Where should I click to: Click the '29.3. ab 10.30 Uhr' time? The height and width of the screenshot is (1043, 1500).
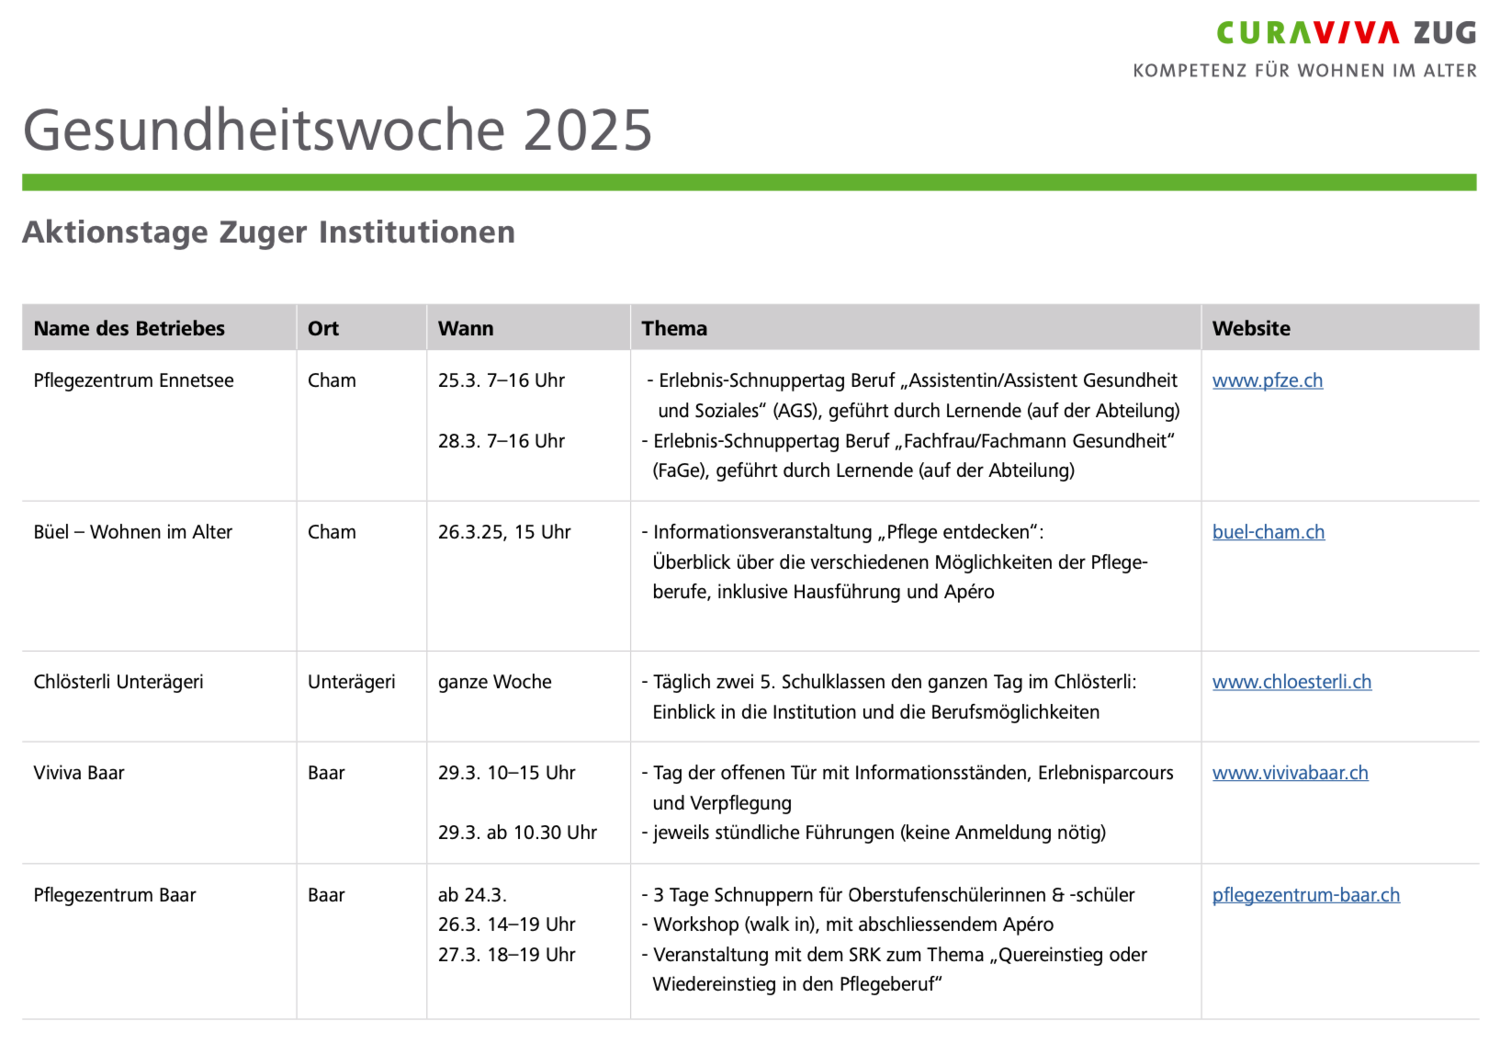517,832
